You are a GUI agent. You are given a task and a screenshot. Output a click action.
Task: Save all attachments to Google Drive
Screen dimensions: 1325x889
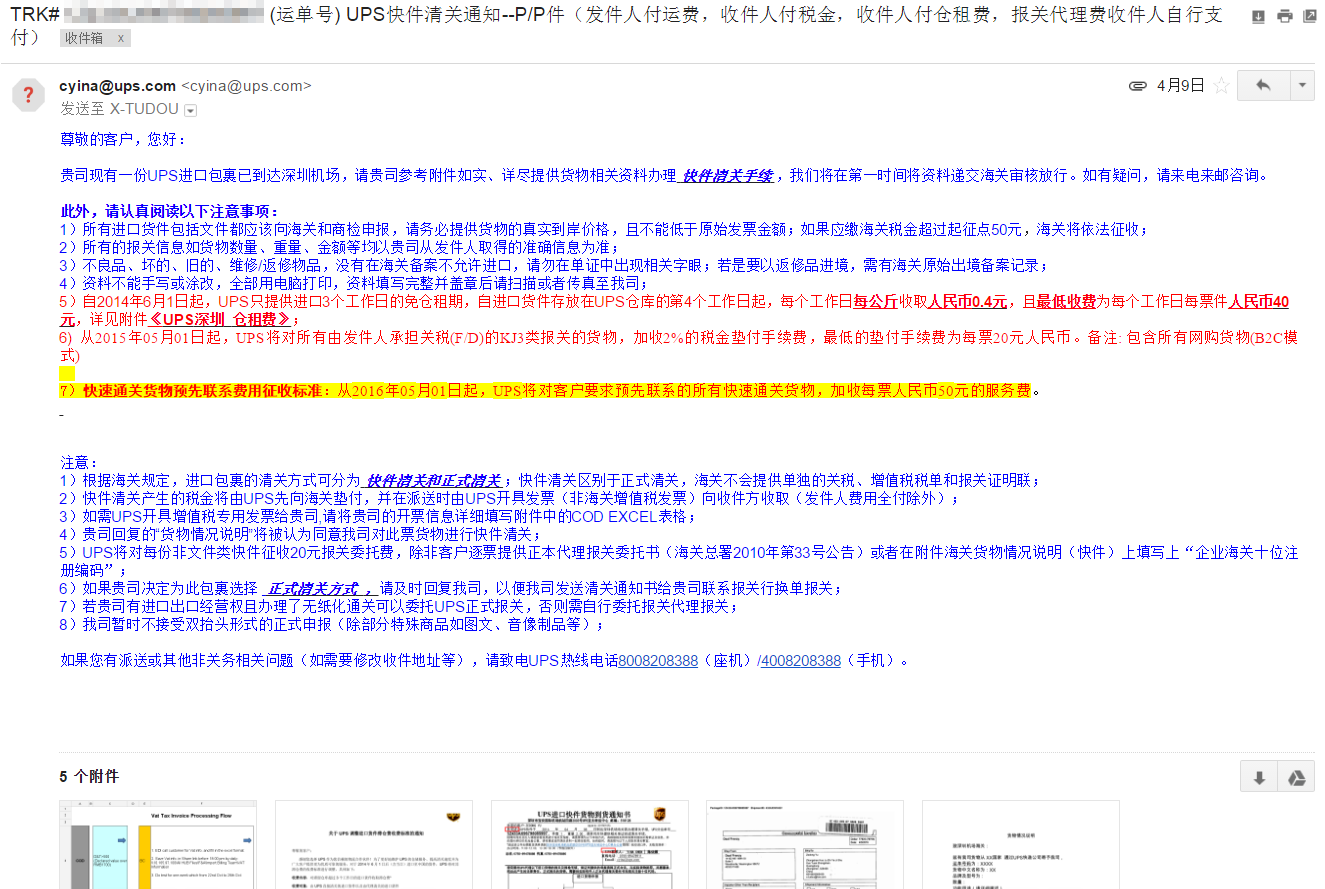(x=1296, y=777)
